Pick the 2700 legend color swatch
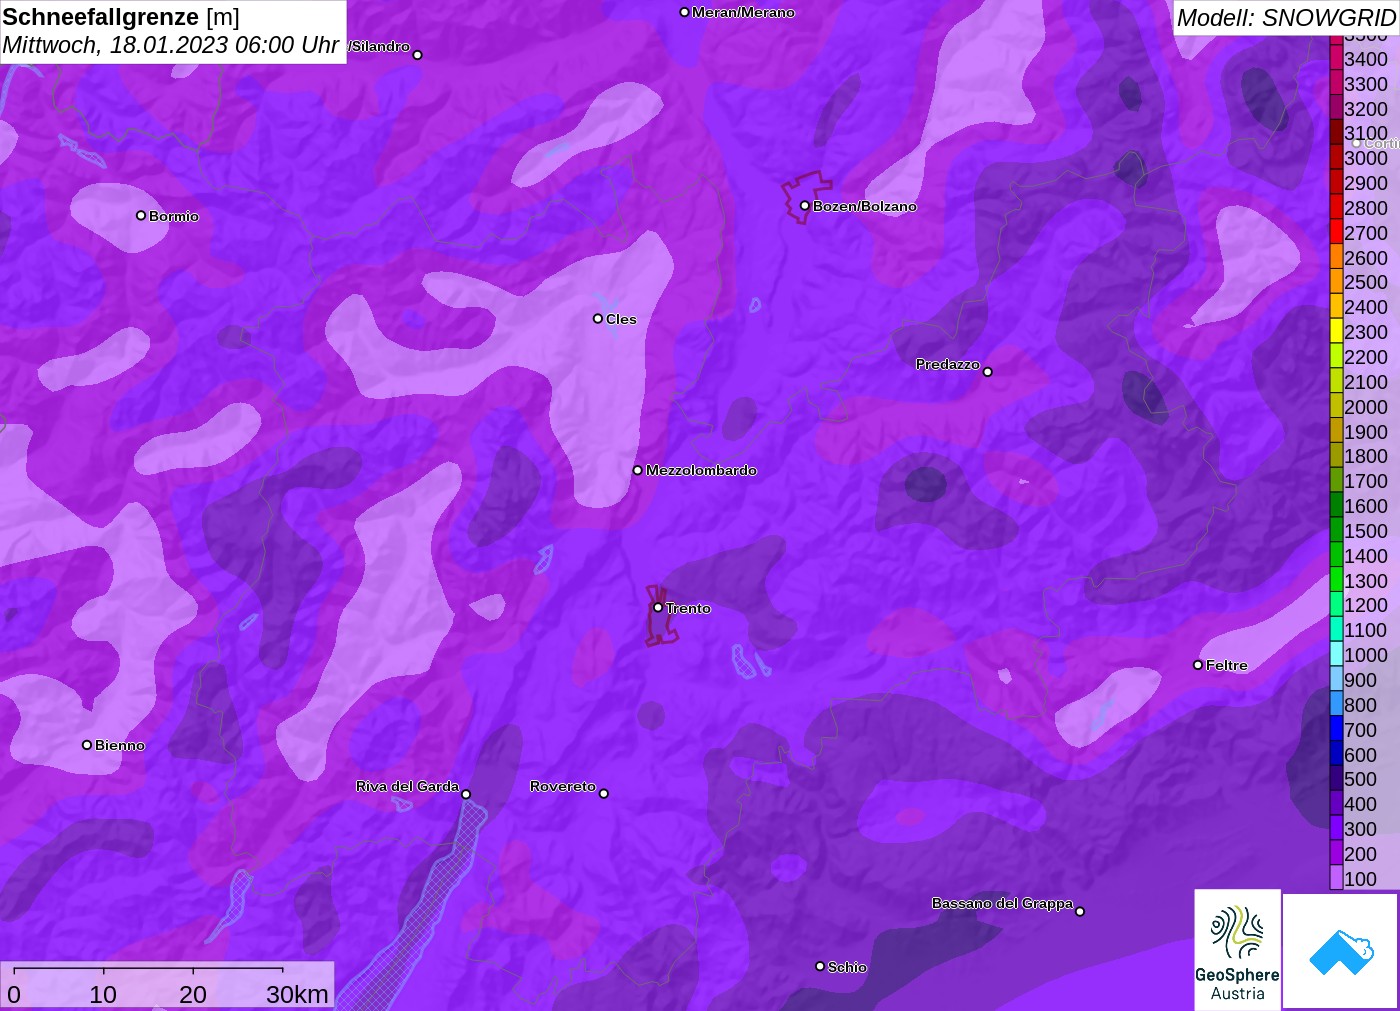This screenshot has width=1400, height=1011. click(x=1336, y=233)
